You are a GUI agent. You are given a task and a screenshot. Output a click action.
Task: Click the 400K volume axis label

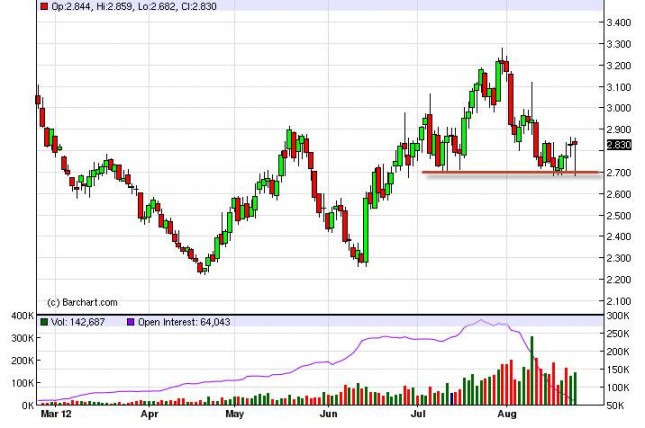(x=23, y=316)
